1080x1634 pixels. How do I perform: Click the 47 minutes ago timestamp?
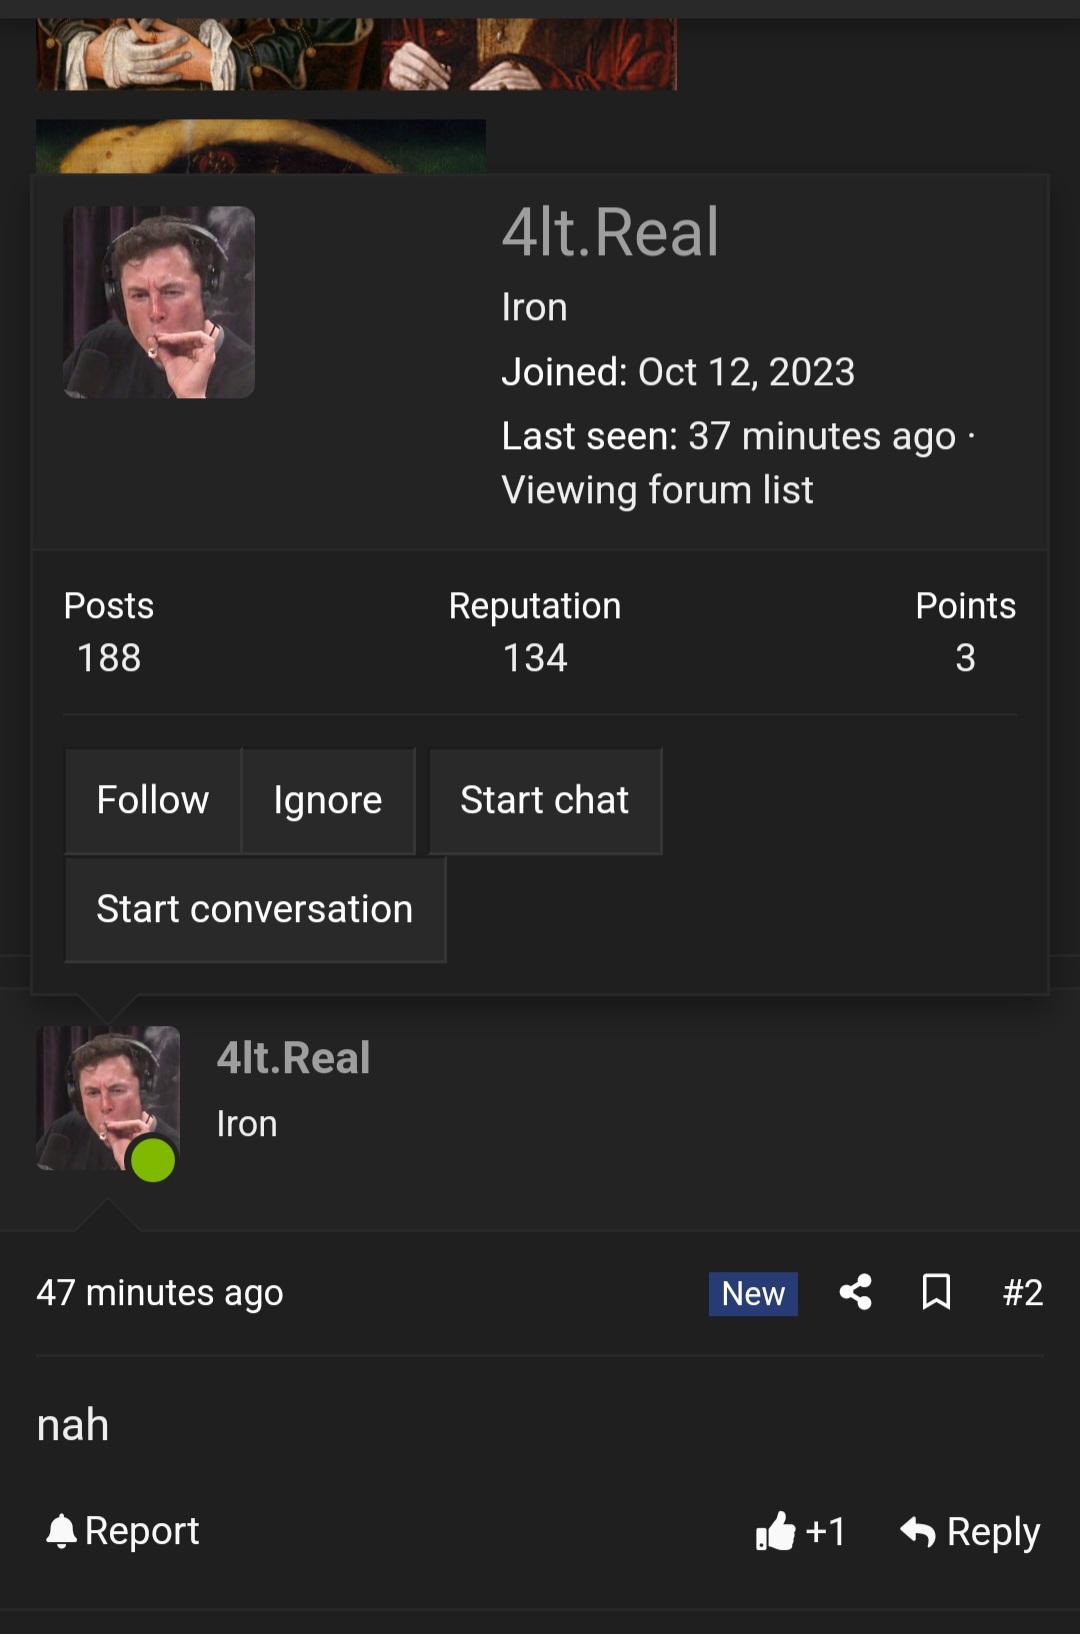point(159,1293)
